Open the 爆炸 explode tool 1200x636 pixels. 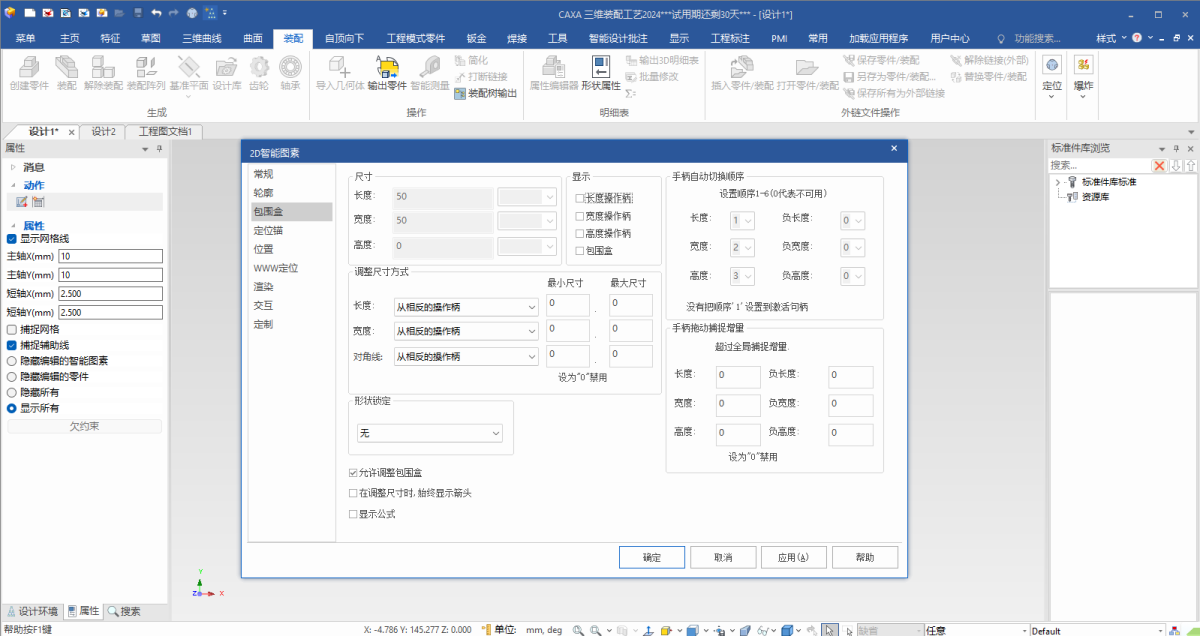1083,72
